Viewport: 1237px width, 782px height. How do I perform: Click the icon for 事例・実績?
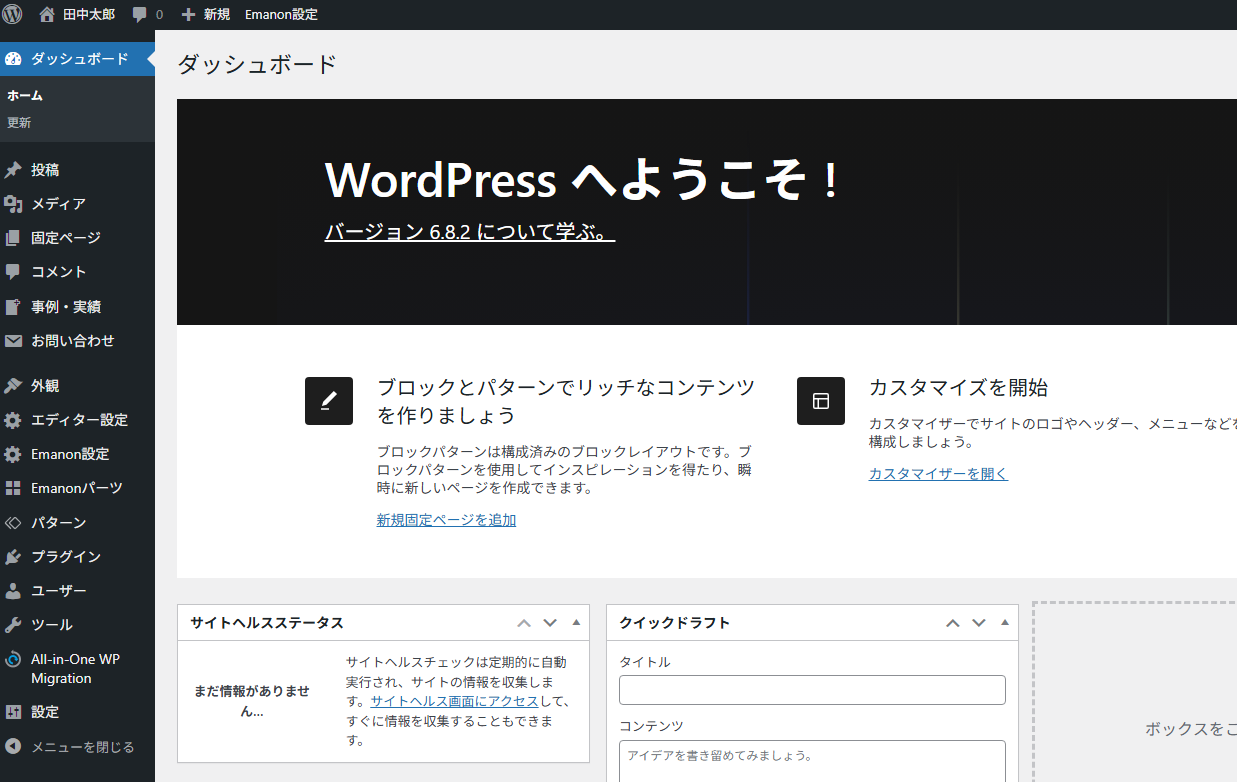pos(13,307)
